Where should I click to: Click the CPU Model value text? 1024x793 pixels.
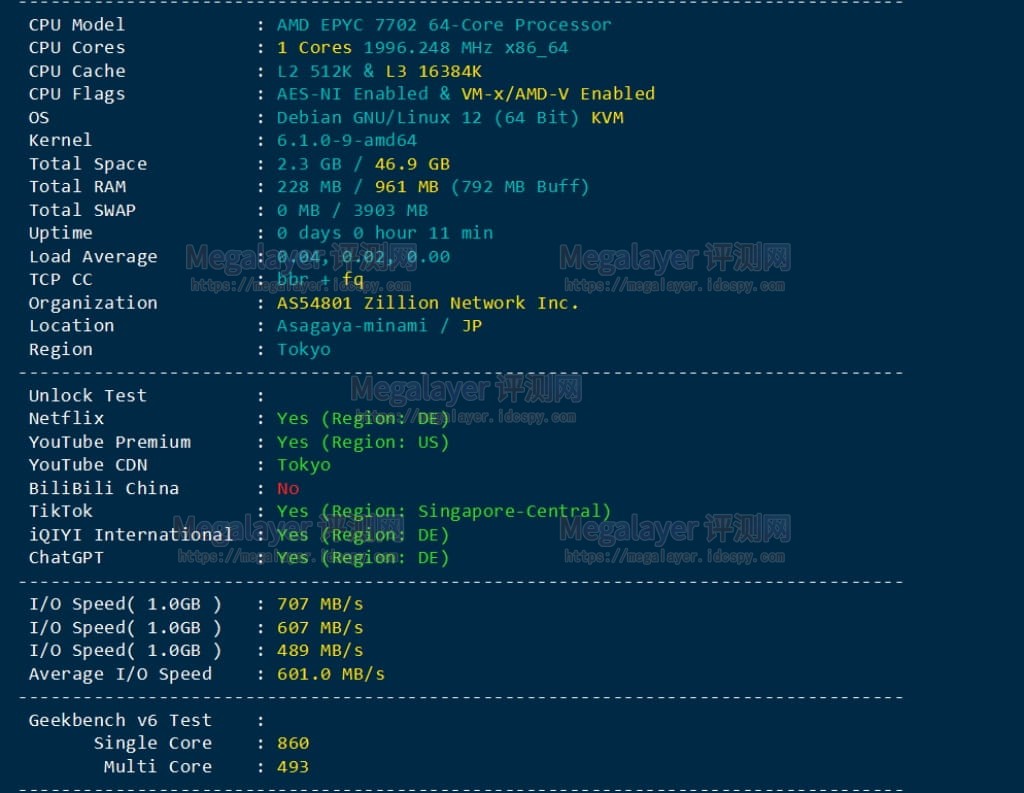444,25
